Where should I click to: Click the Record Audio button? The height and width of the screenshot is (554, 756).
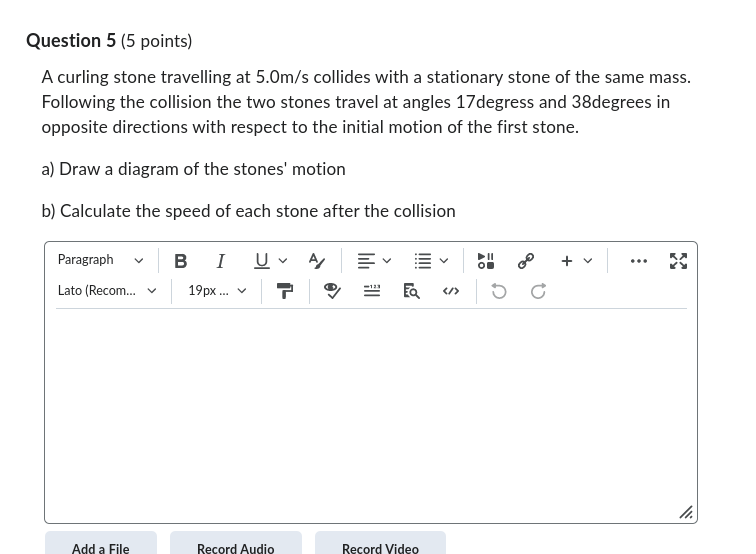click(x=236, y=545)
